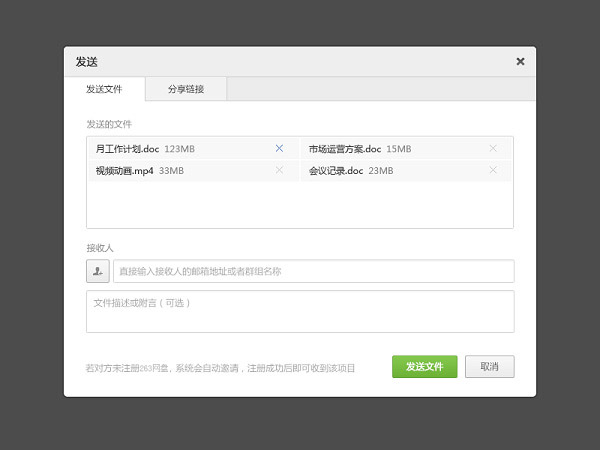Remove 视频动画.mp4 from the file list
This screenshot has height=450, width=600.
coord(279,170)
